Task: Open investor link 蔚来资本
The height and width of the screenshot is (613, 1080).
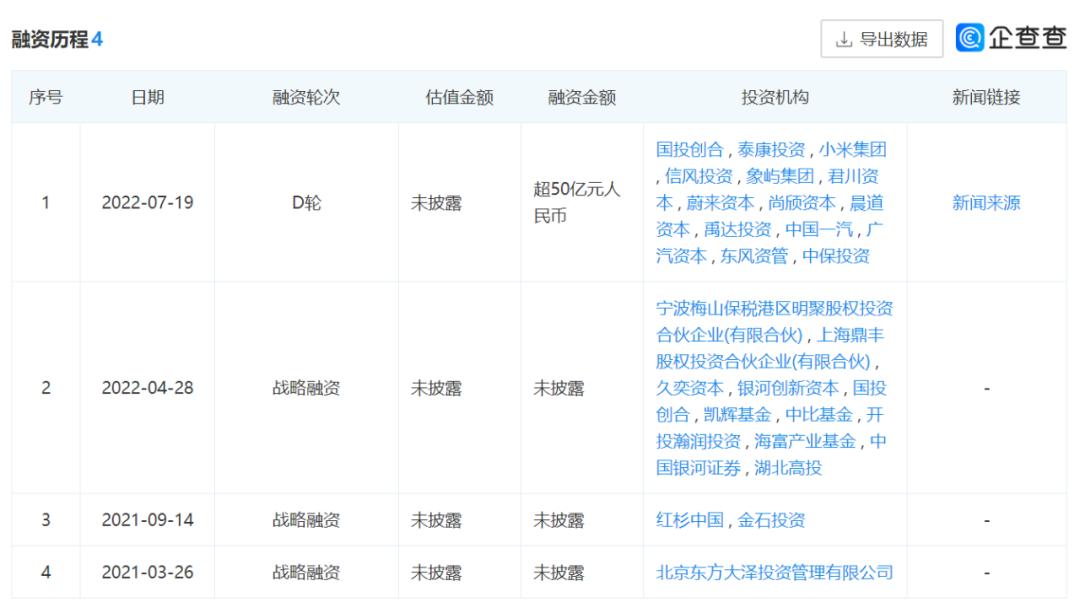Action: click(x=720, y=203)
